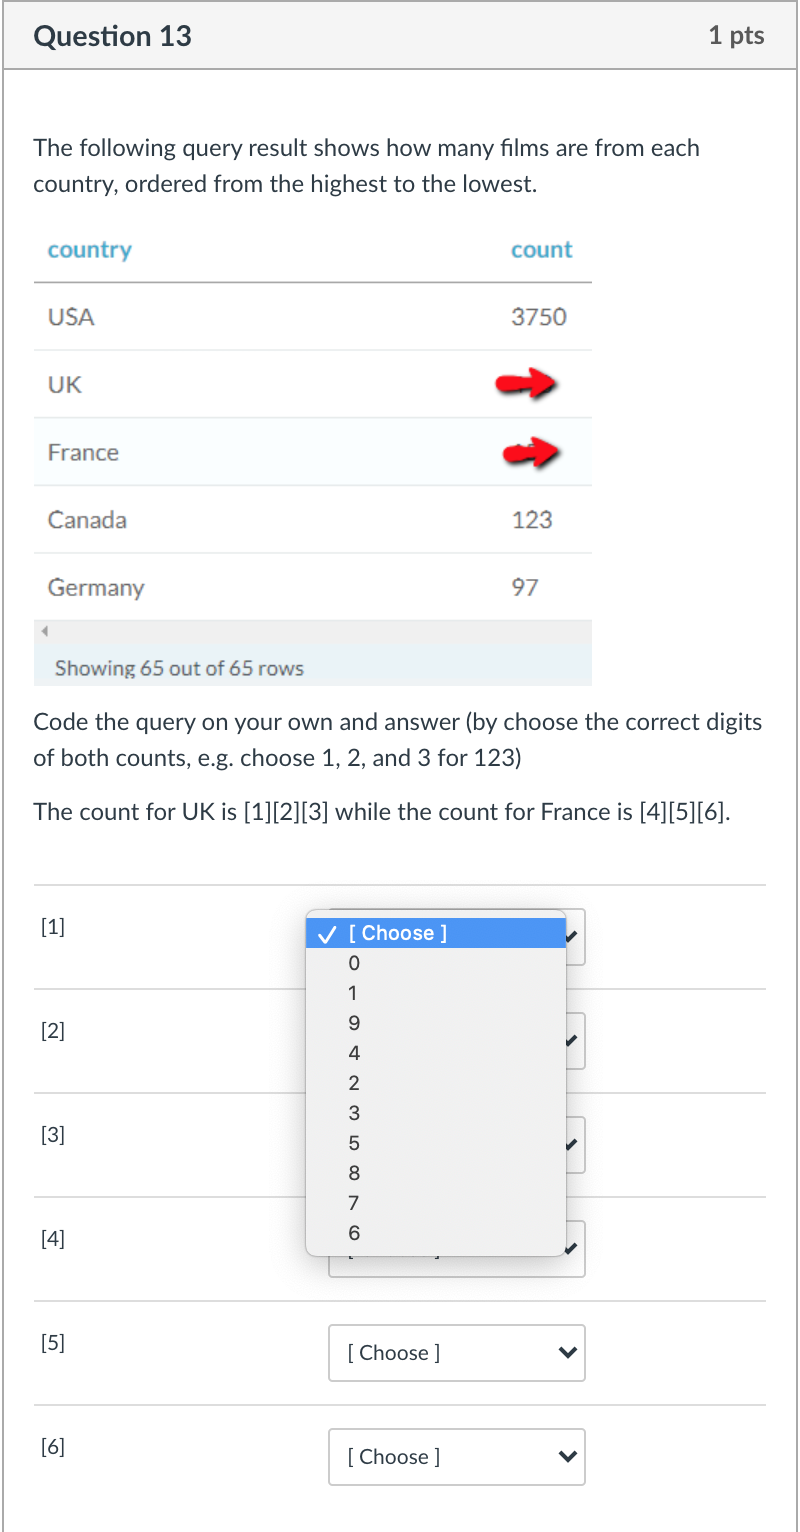This screenshot has width=800, height=1532.
Task: Click the small left triangle above Showing 65 rows
Action: (x=42, y=630)
